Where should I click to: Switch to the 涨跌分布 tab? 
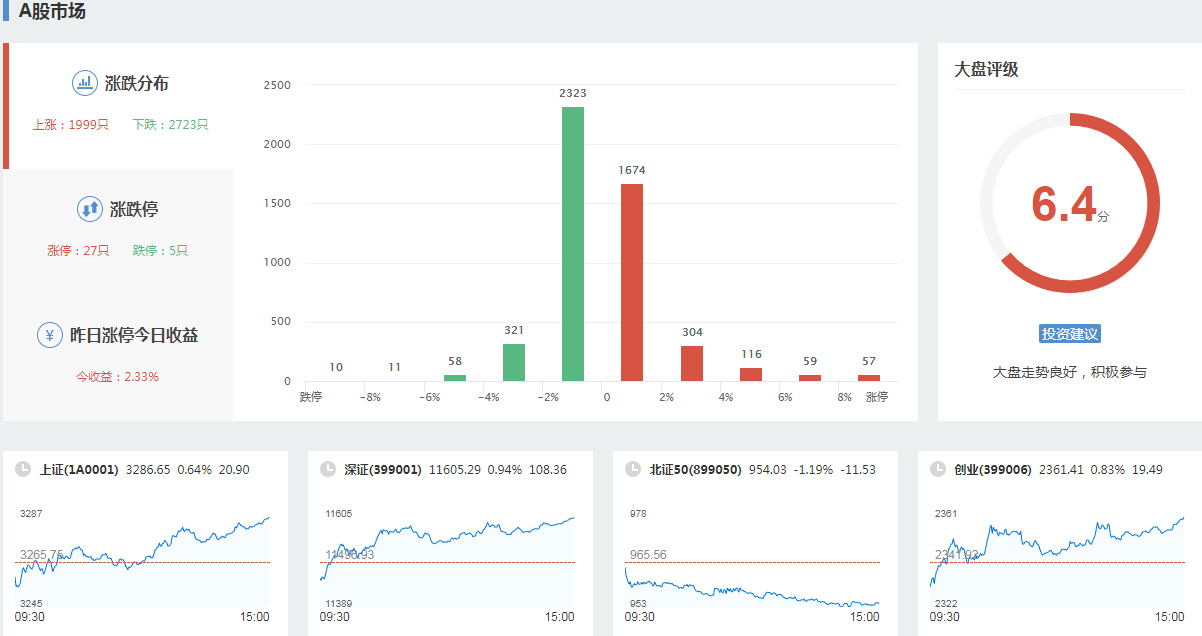[x=136, y=84]
